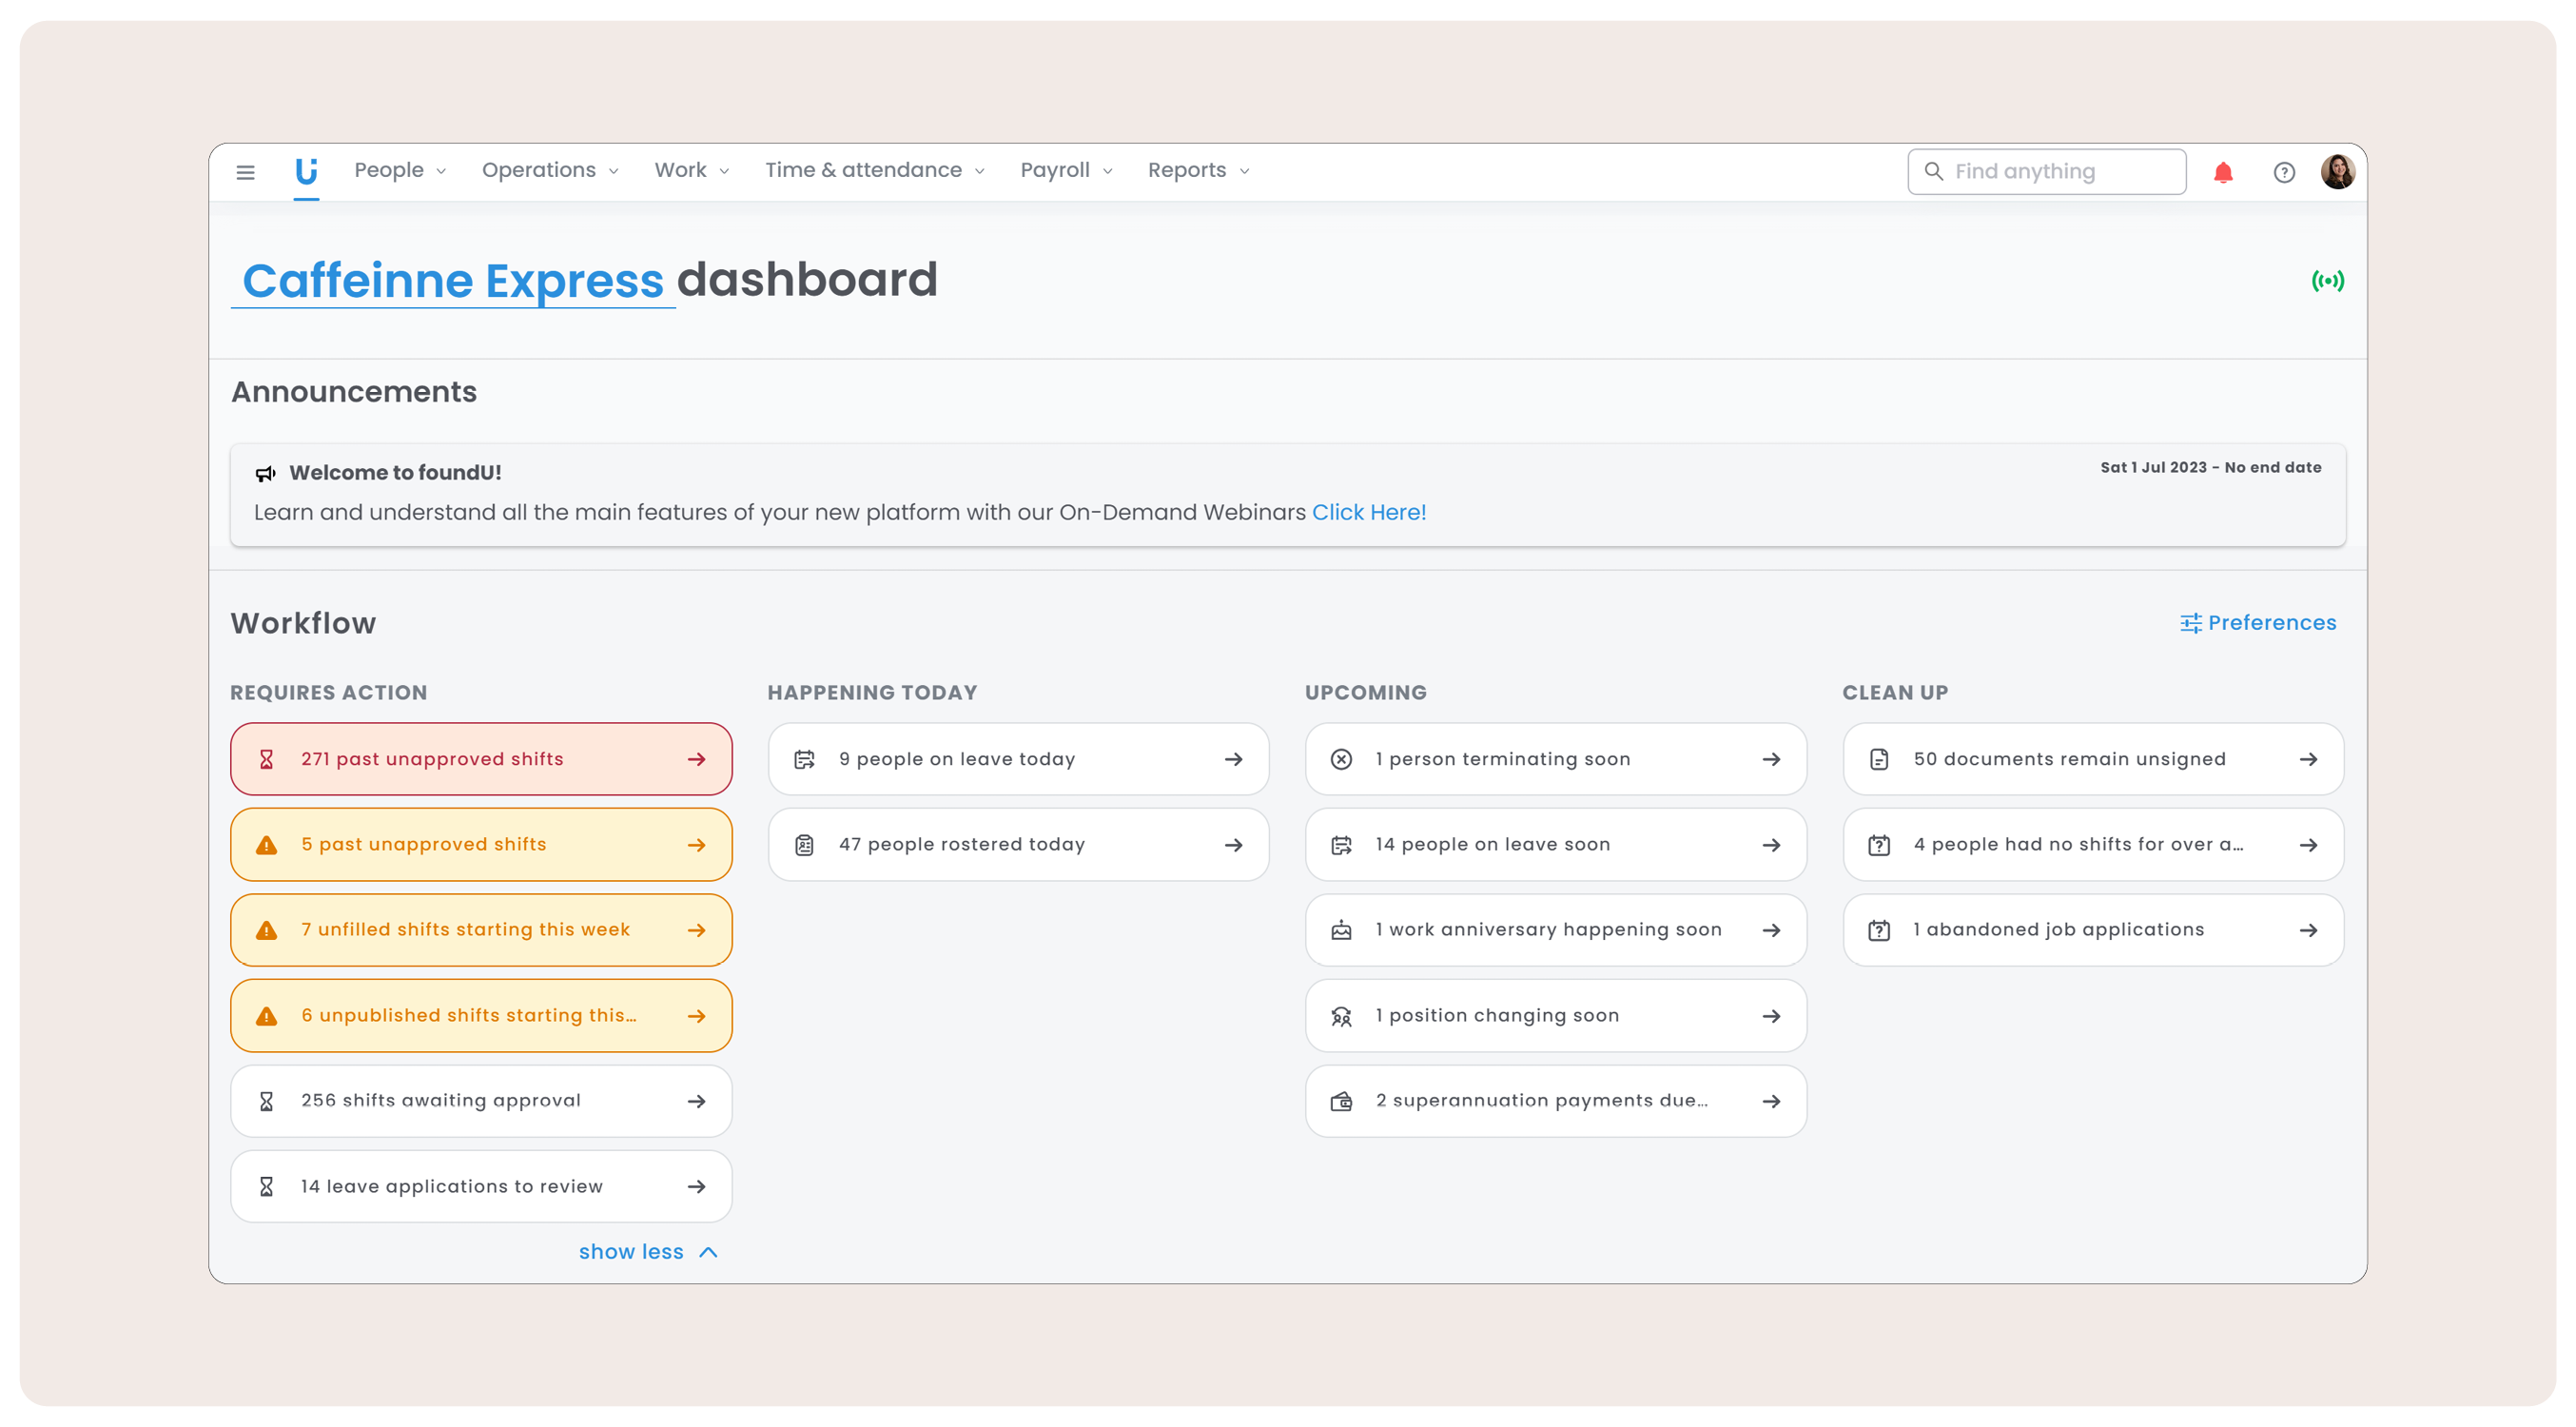Image resolution: width=2576 pixels, height=1427 pixels.
Task: Click the green live broadcast icon
Action: 2327,281
